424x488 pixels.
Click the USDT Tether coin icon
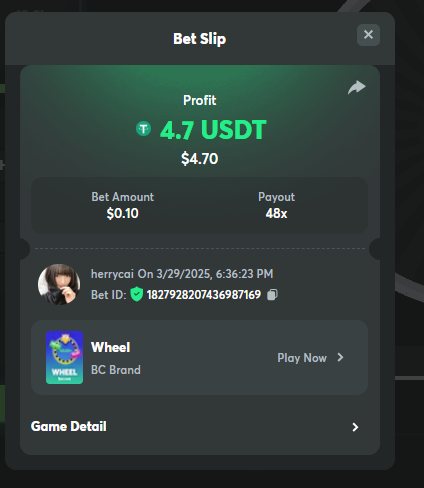tap(144, 129)
